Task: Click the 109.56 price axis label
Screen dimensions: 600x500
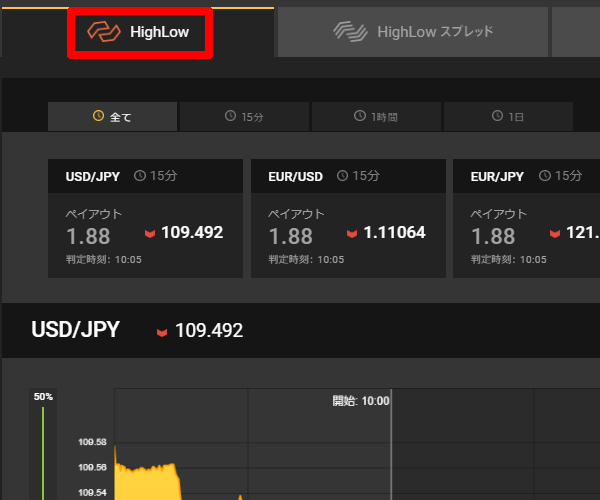Action: [x=92, y=467]
